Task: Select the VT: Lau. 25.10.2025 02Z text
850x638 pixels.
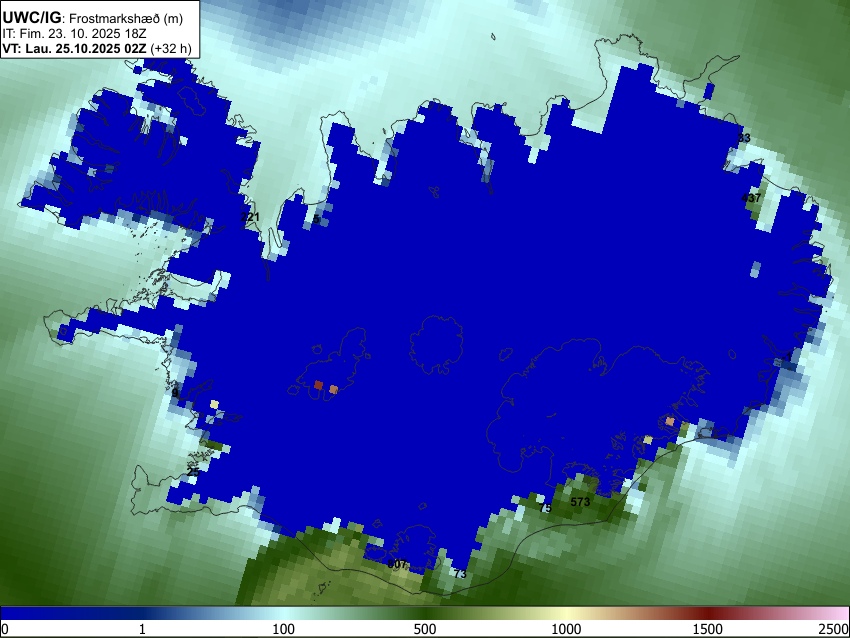Action: (74, 49)
